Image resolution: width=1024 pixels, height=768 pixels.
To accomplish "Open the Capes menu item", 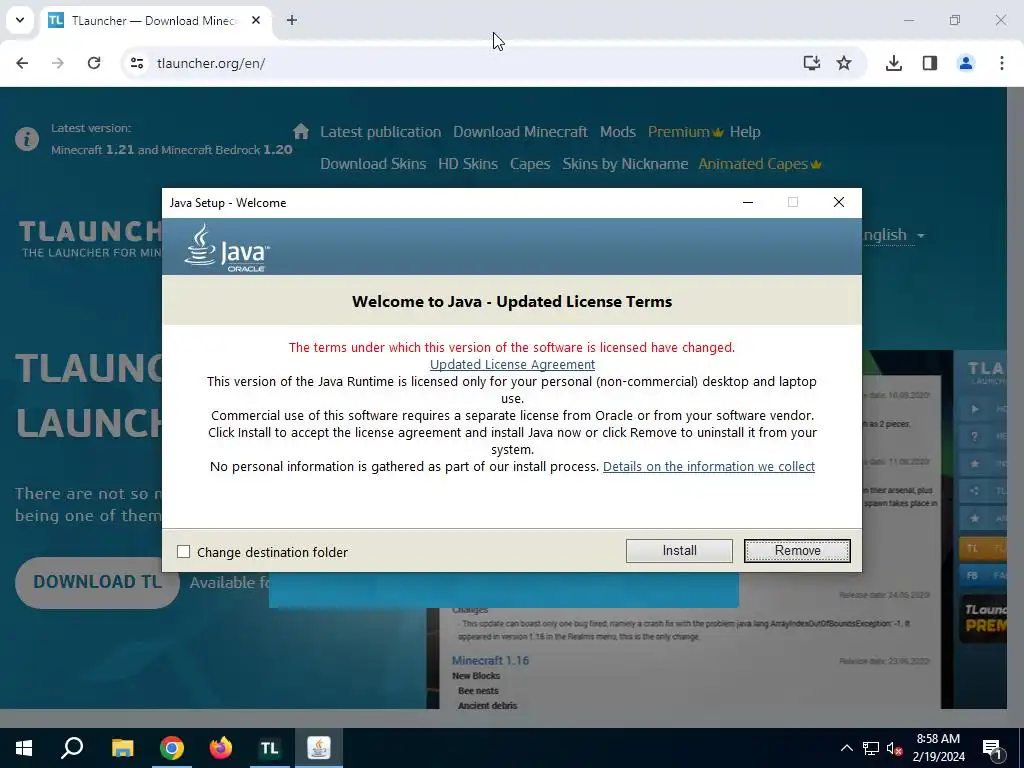I will 530,164.
